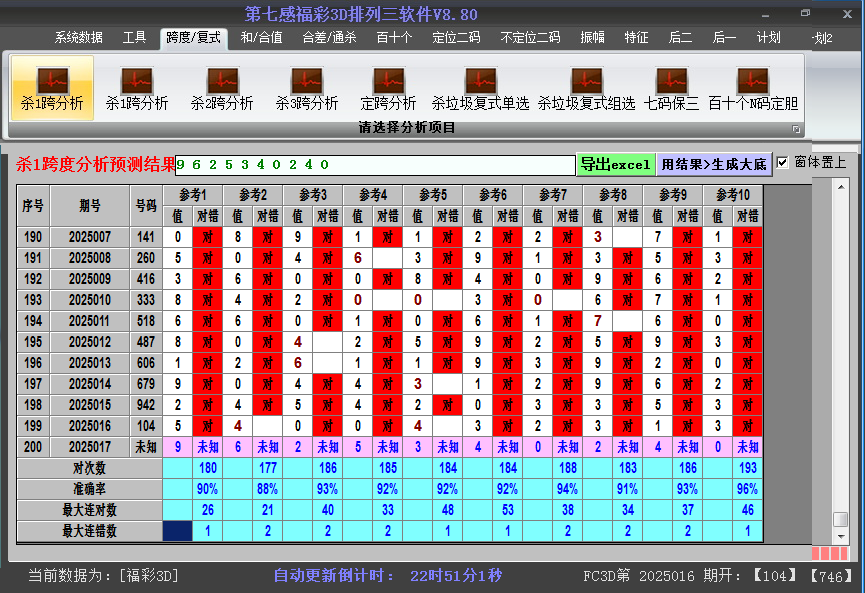Screen dimensions: 865x593
Task: Switch to the 振幅 tab
Action: tap(592, 38)
